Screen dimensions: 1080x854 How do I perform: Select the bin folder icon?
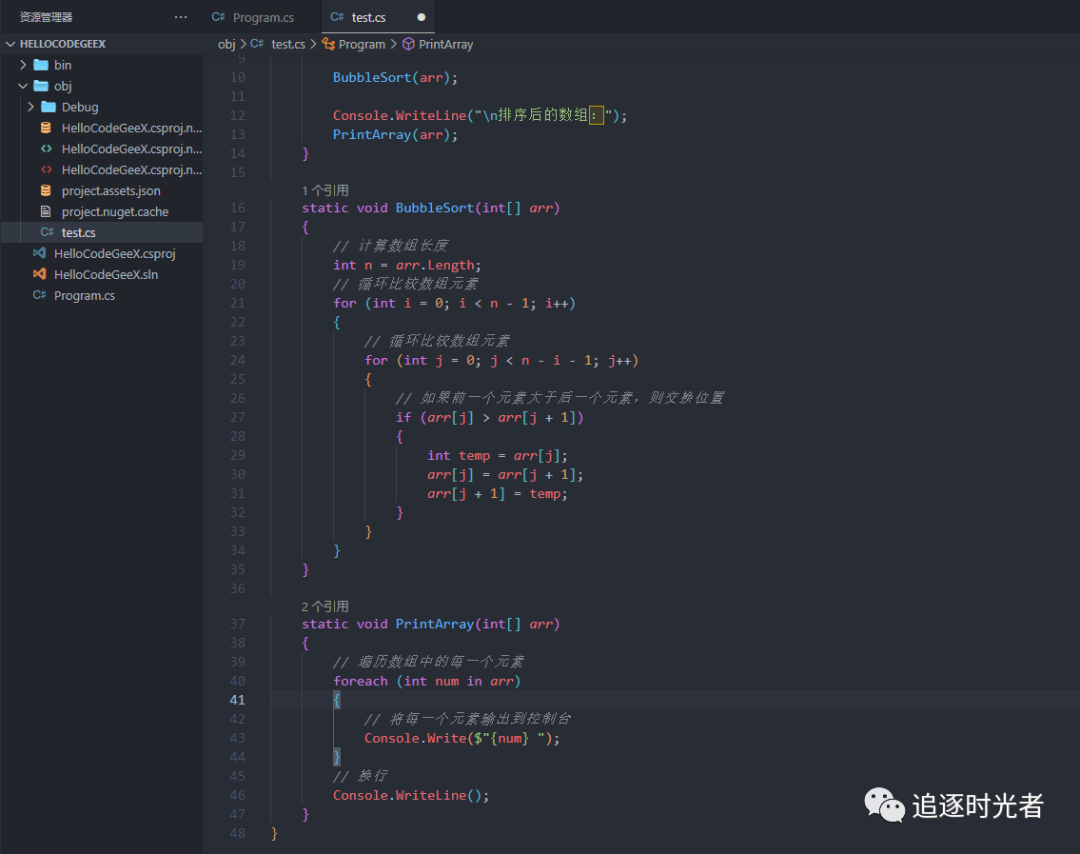[x=41, y=65]
